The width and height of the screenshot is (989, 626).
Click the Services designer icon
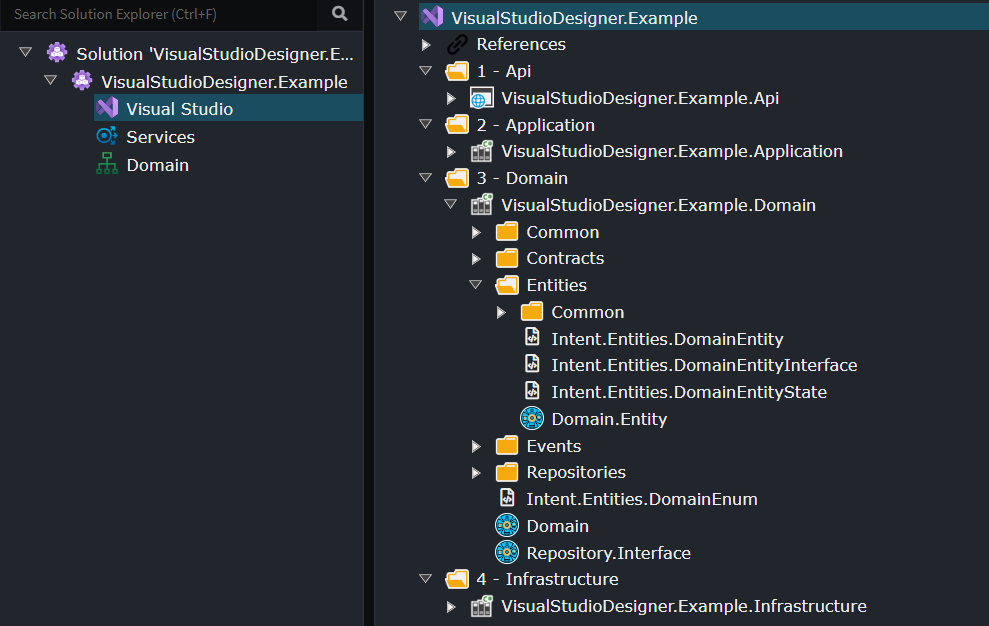107,136
